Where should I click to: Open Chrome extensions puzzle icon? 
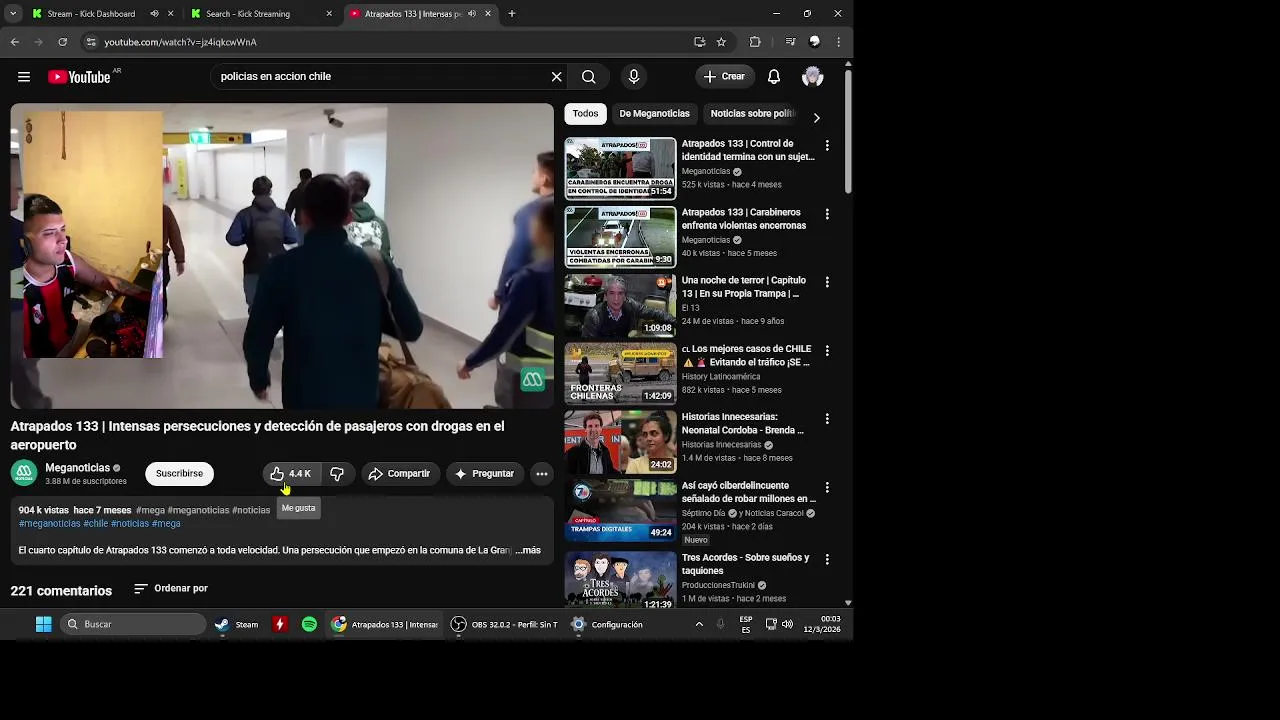click(755, 42)
